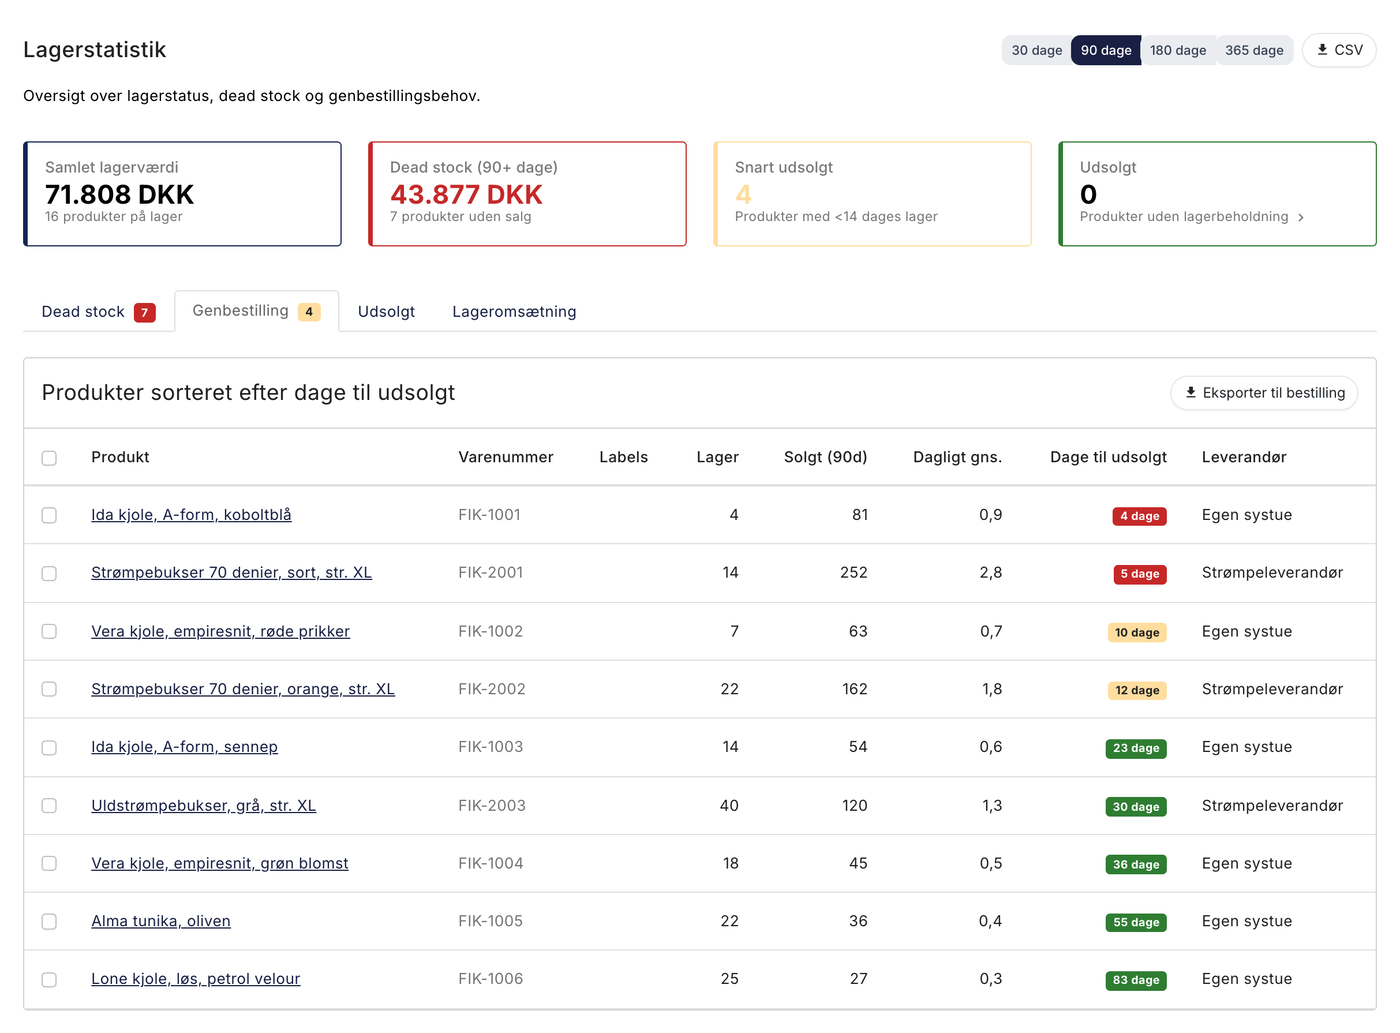
Task: Switch to the Dead stock tab
Action: [98, 312]
